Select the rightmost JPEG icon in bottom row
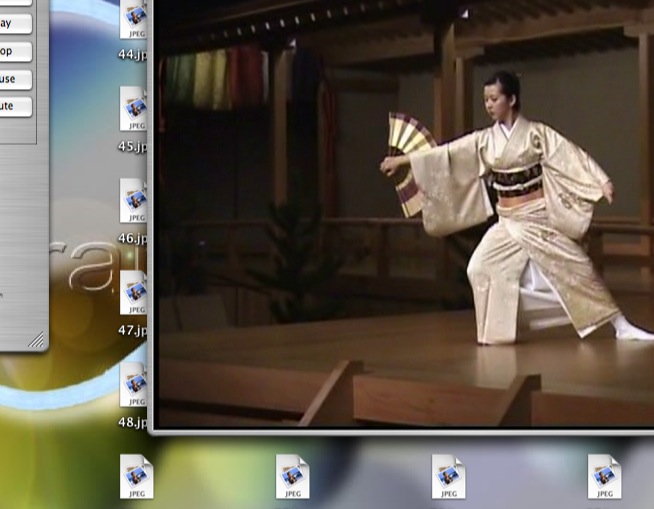654x509 pixels. coord(604,476)
